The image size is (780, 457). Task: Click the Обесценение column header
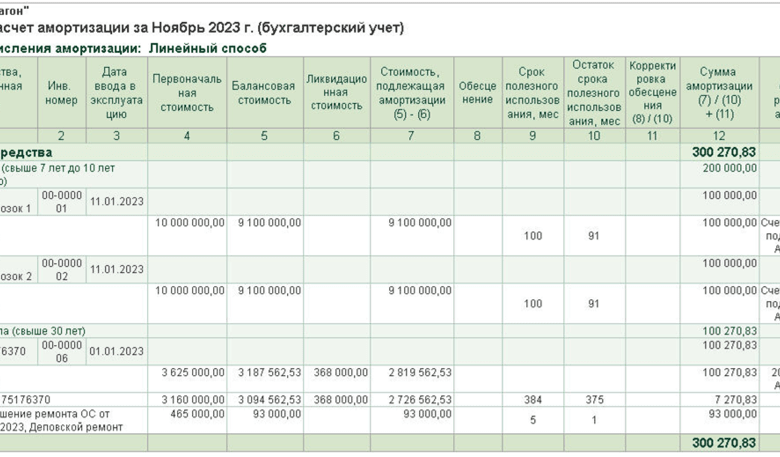(x=477, y=92)
